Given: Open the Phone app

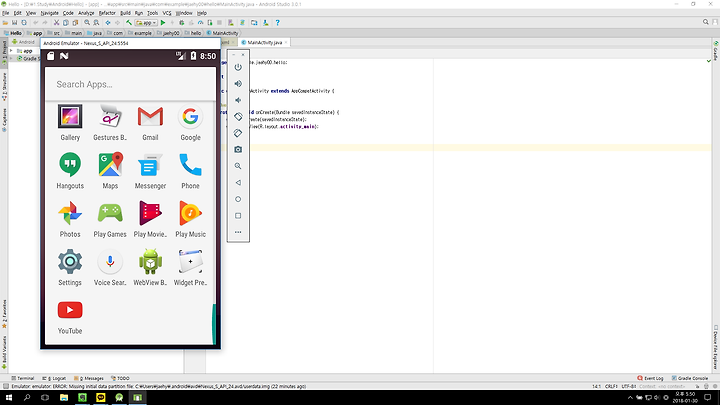Looking at the screenshot, I should click(190, 165).
